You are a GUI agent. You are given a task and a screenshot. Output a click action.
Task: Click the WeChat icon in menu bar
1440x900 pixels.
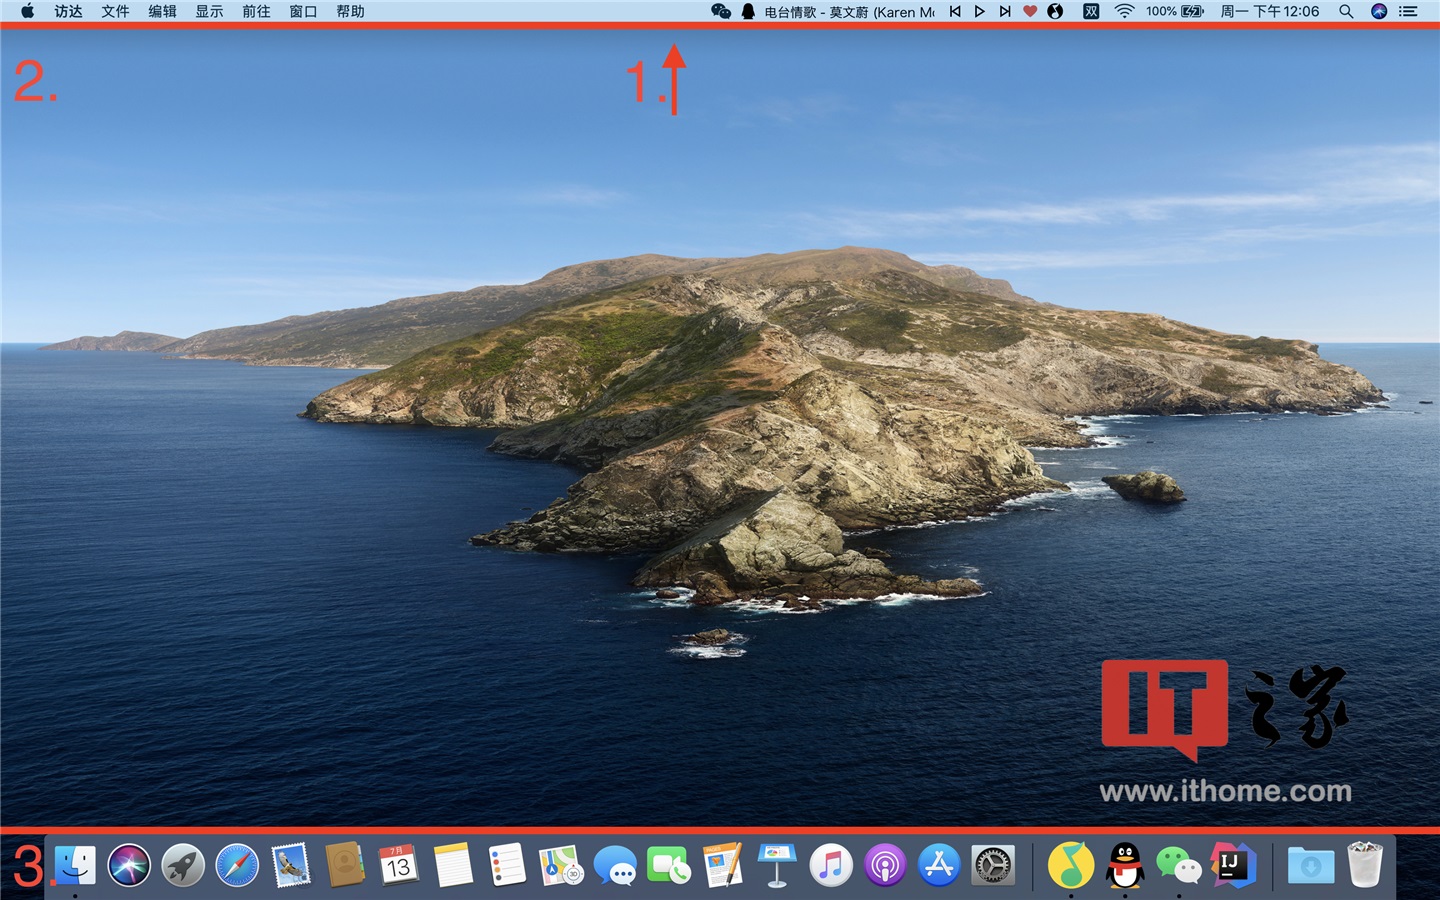[720, 12]
